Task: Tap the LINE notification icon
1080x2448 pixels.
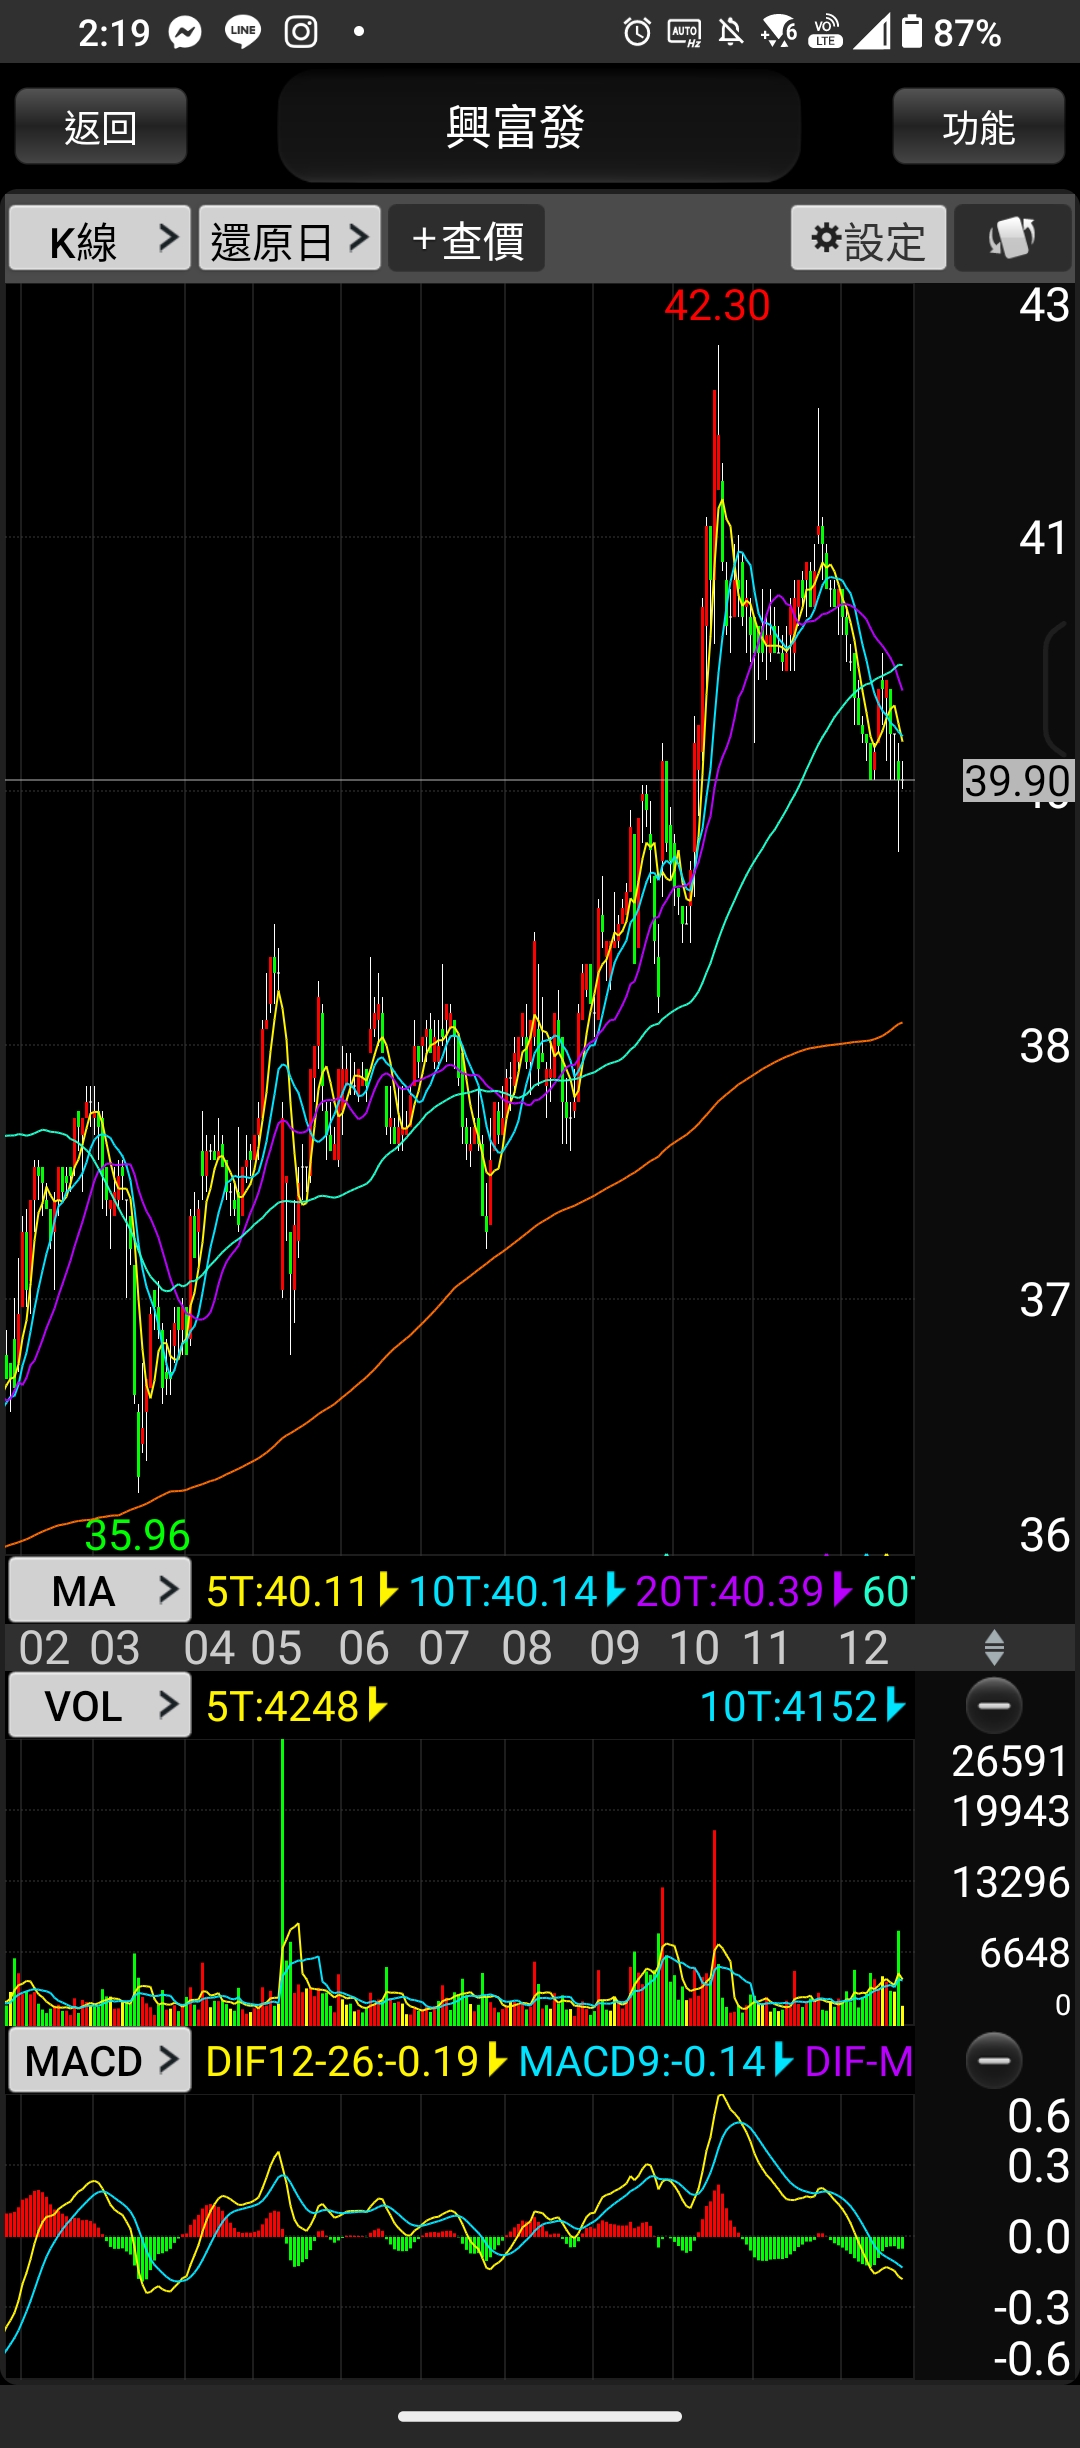Action: click(x=243, y=33)
